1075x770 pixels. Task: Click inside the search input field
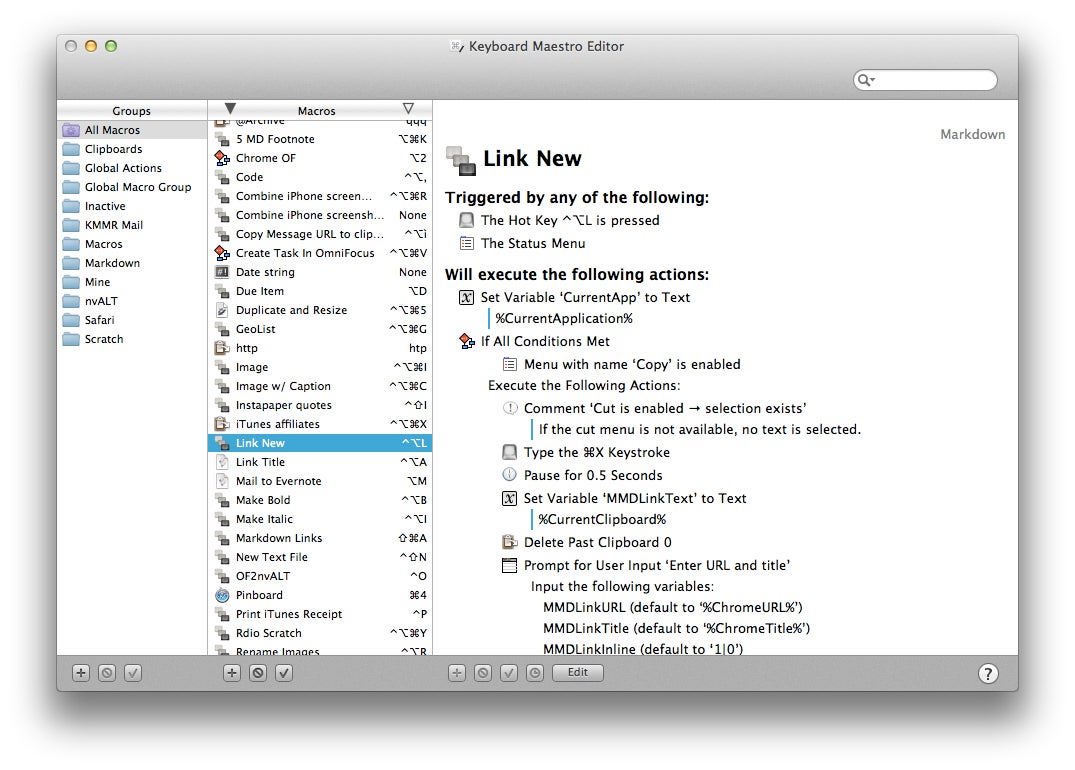pyautogui.click(x=935, y=80)
